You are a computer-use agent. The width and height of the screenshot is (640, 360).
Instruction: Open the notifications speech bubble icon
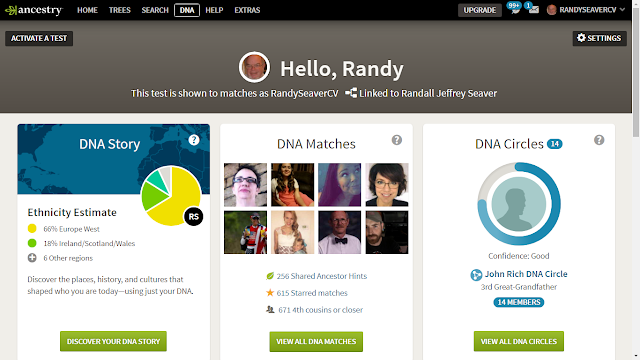coord(515,8)
